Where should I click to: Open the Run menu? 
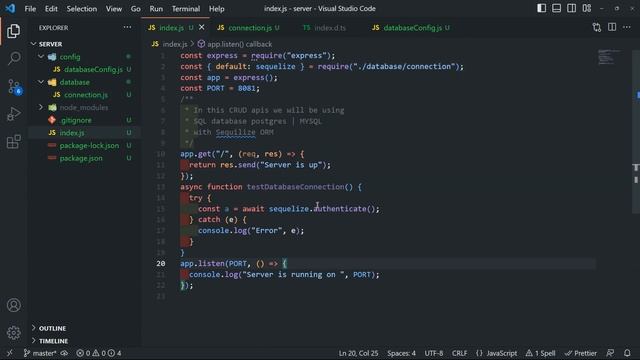tap(156, 9)
